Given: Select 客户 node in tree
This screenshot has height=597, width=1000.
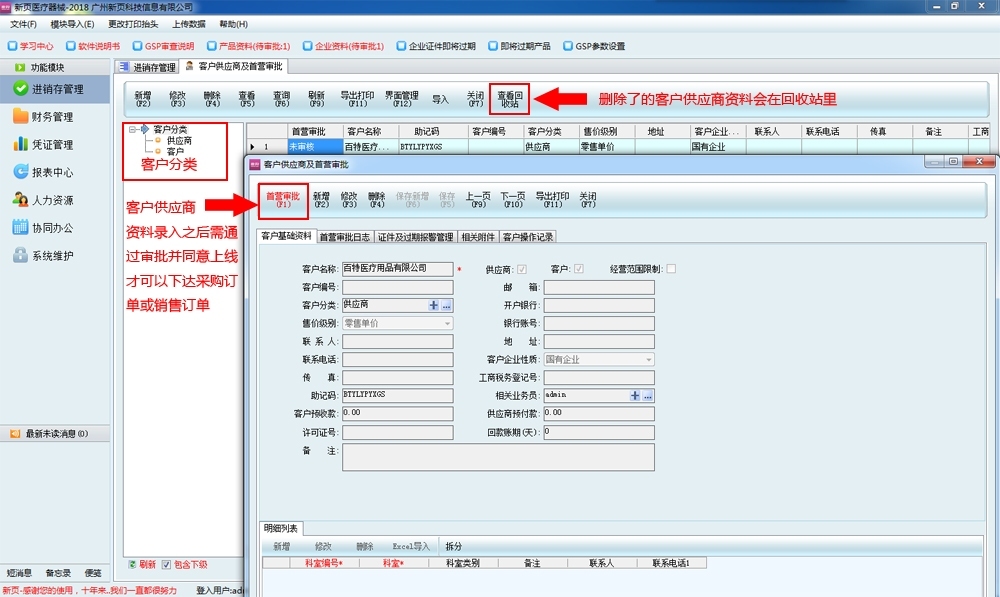Looking at the screenshot, I should click(x=175, y=152).
